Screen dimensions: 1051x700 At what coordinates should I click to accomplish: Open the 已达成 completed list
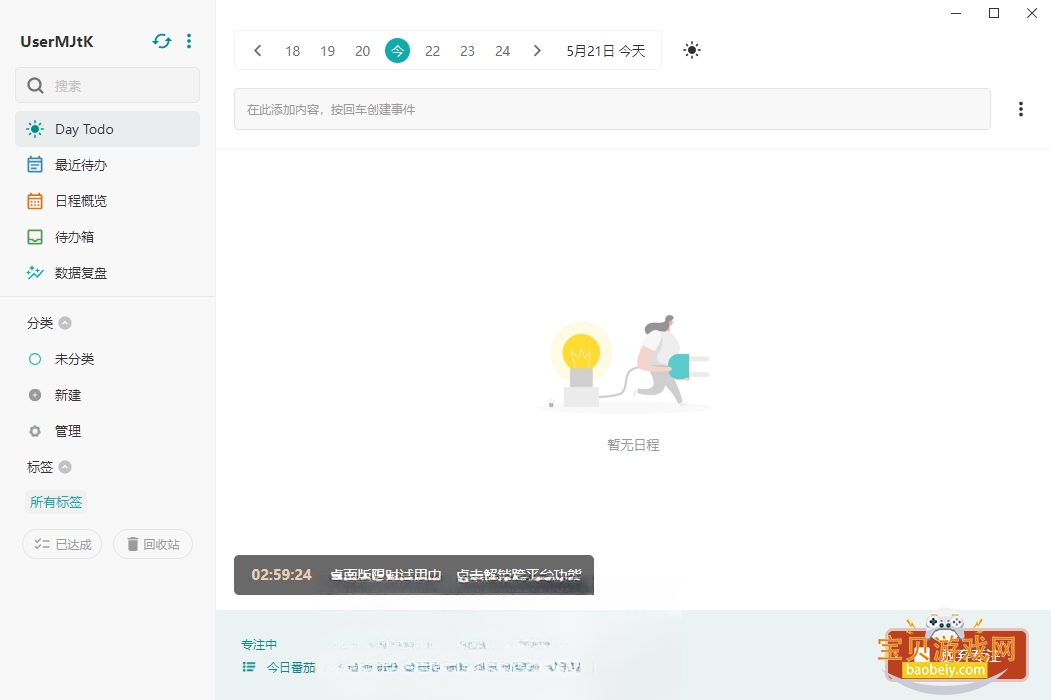[62, 544]
